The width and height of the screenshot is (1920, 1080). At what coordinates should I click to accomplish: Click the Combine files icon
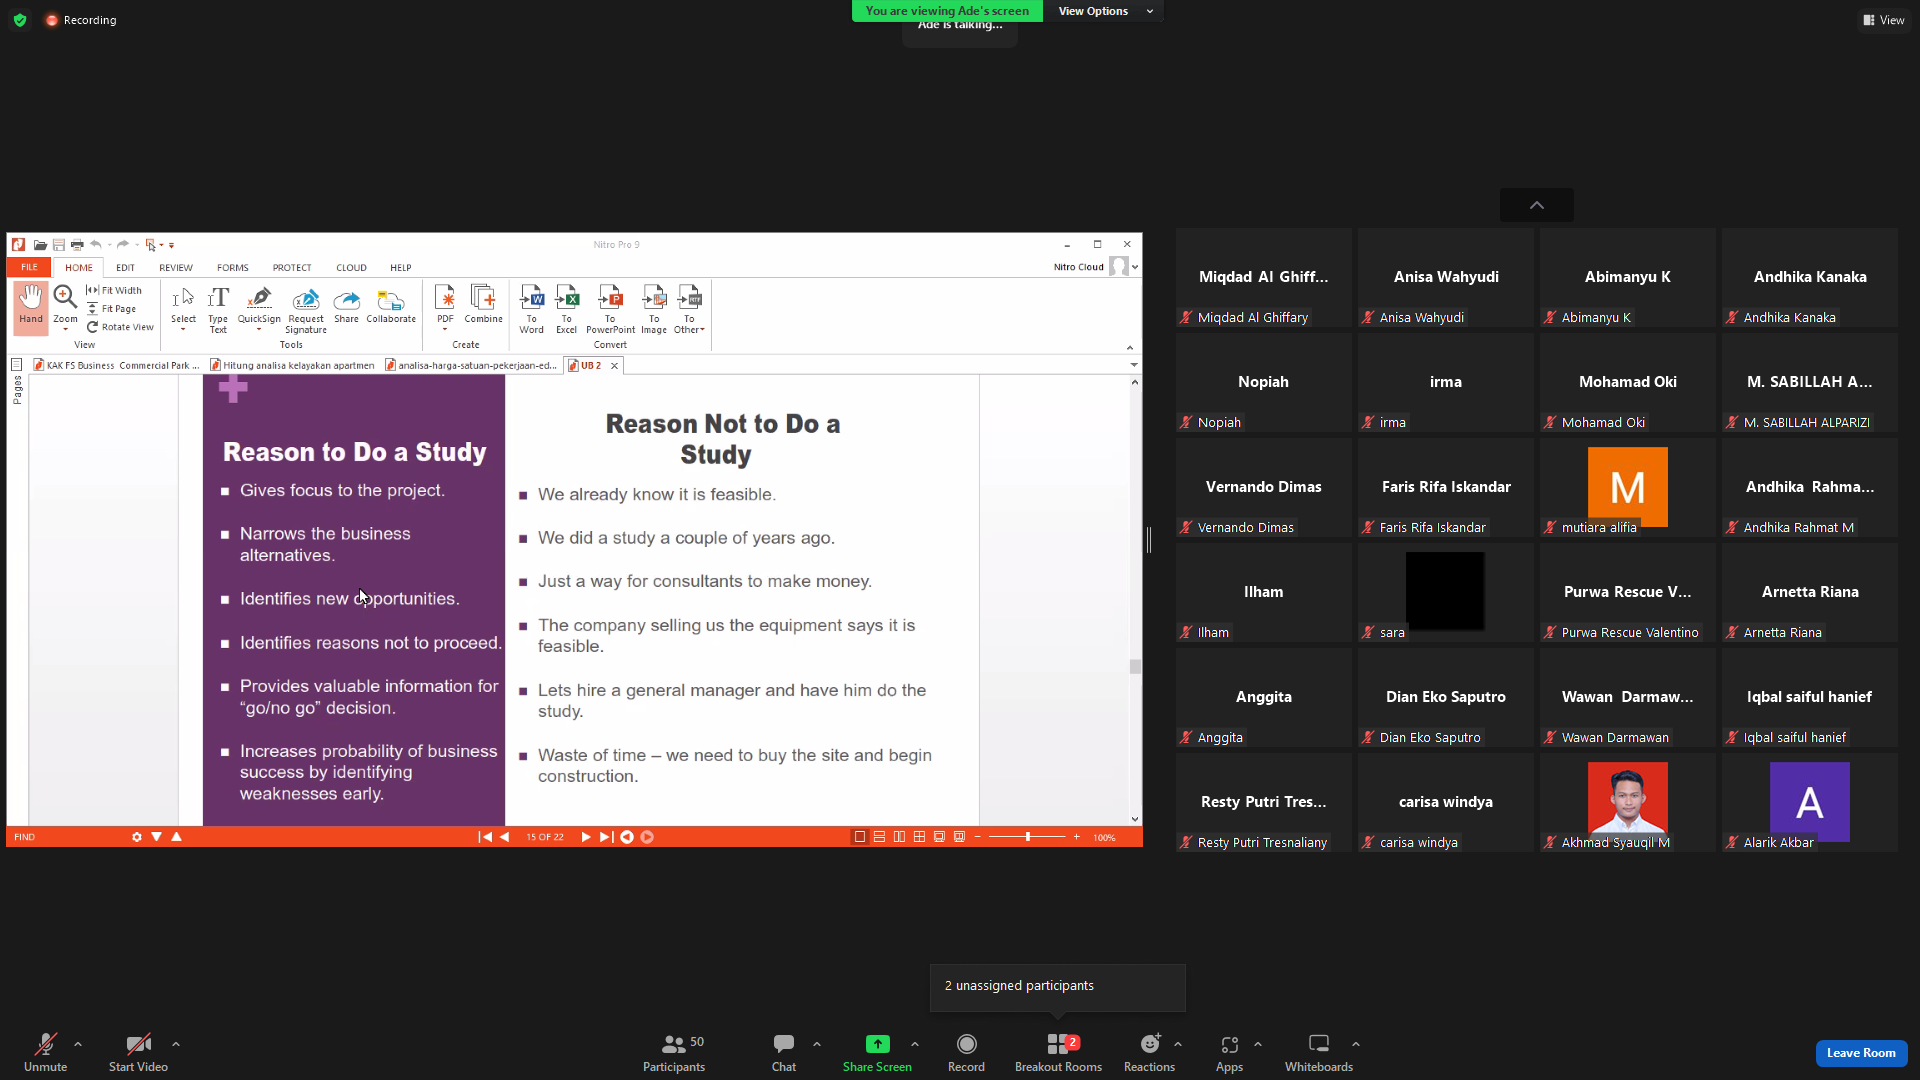pos(483,304)
